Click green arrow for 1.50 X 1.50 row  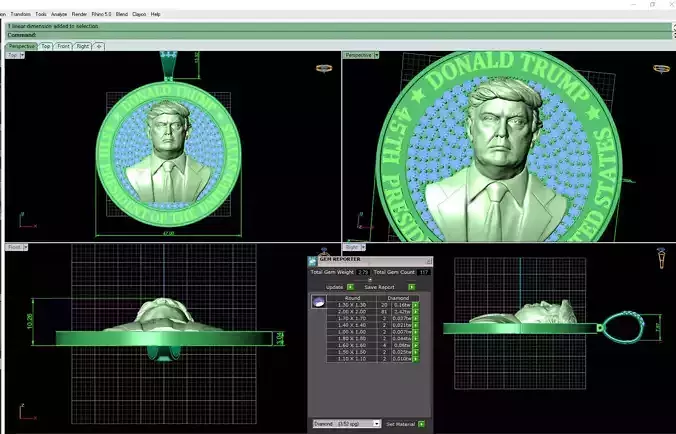coord(416,352)
